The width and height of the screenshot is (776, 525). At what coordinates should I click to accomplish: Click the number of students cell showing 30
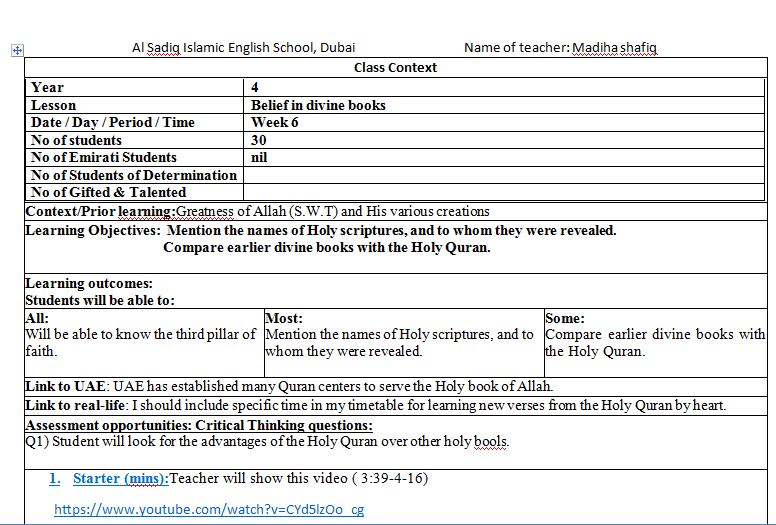(259, 141)
